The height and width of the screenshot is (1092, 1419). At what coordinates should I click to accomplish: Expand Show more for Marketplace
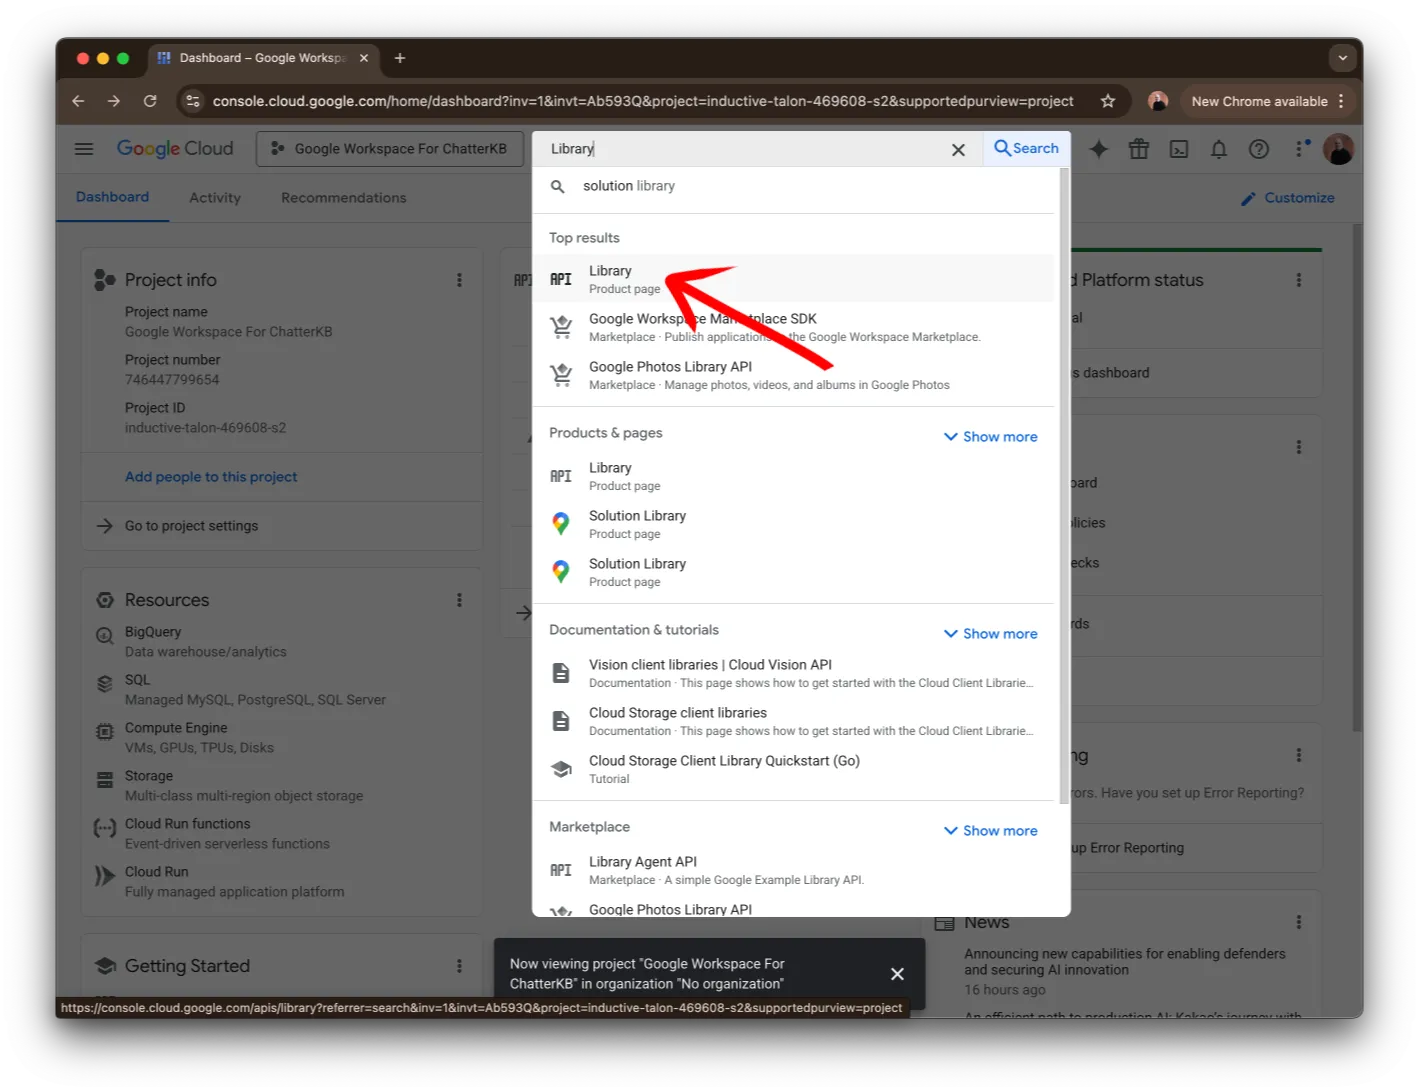point(990,831)
